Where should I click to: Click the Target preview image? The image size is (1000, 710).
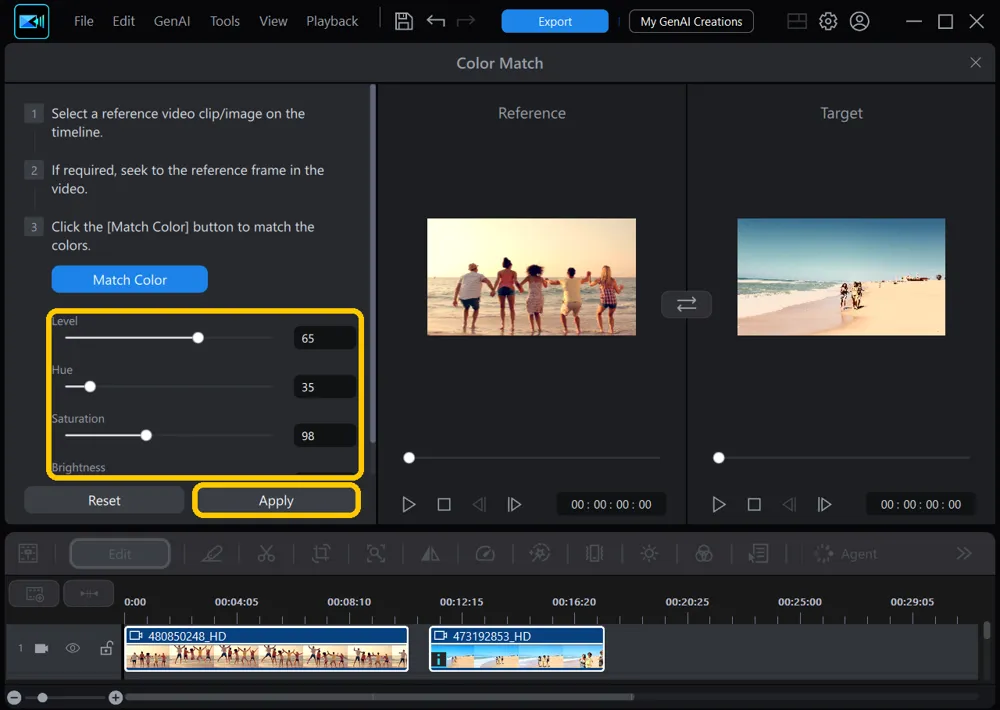pyautogui.click(x=841, y=277)
